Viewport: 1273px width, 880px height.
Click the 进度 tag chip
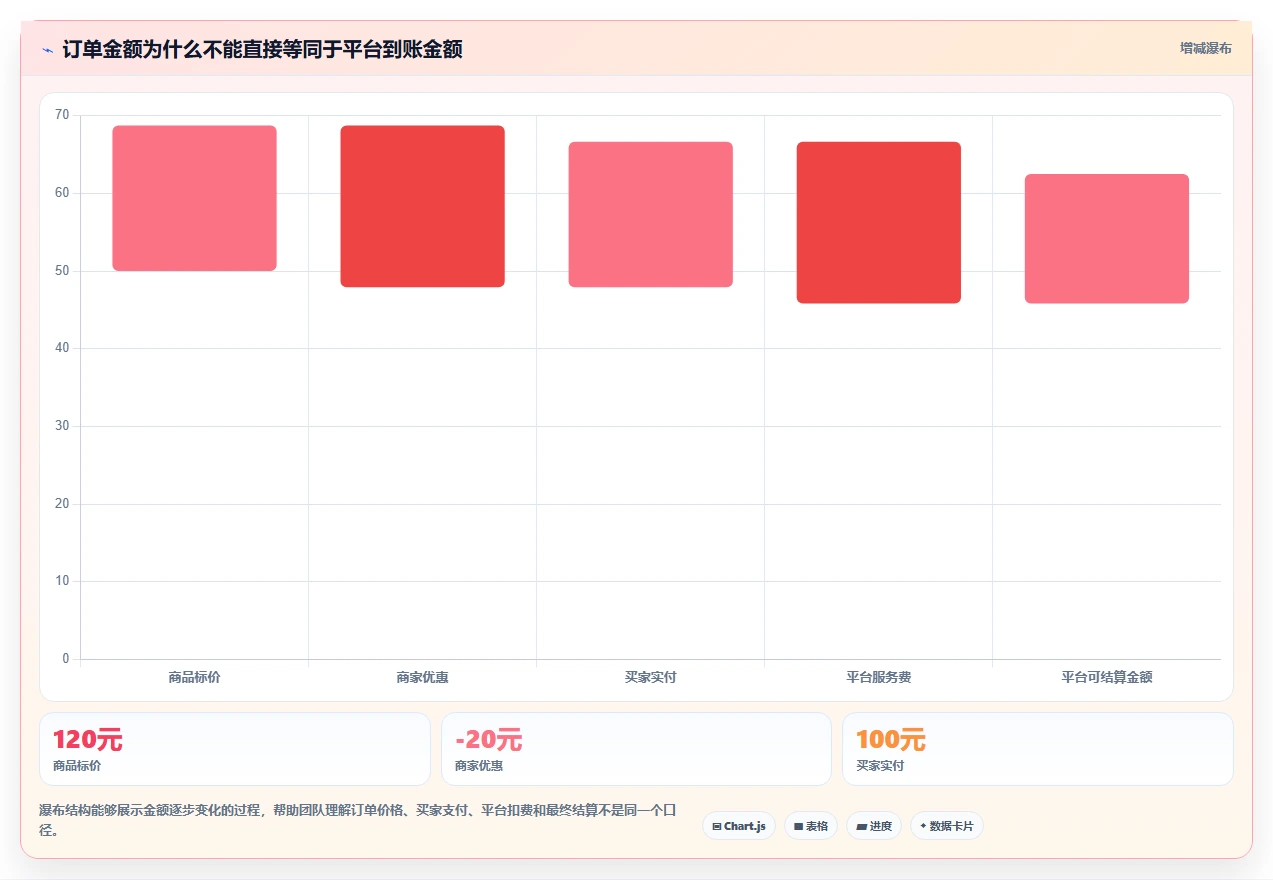874,826
